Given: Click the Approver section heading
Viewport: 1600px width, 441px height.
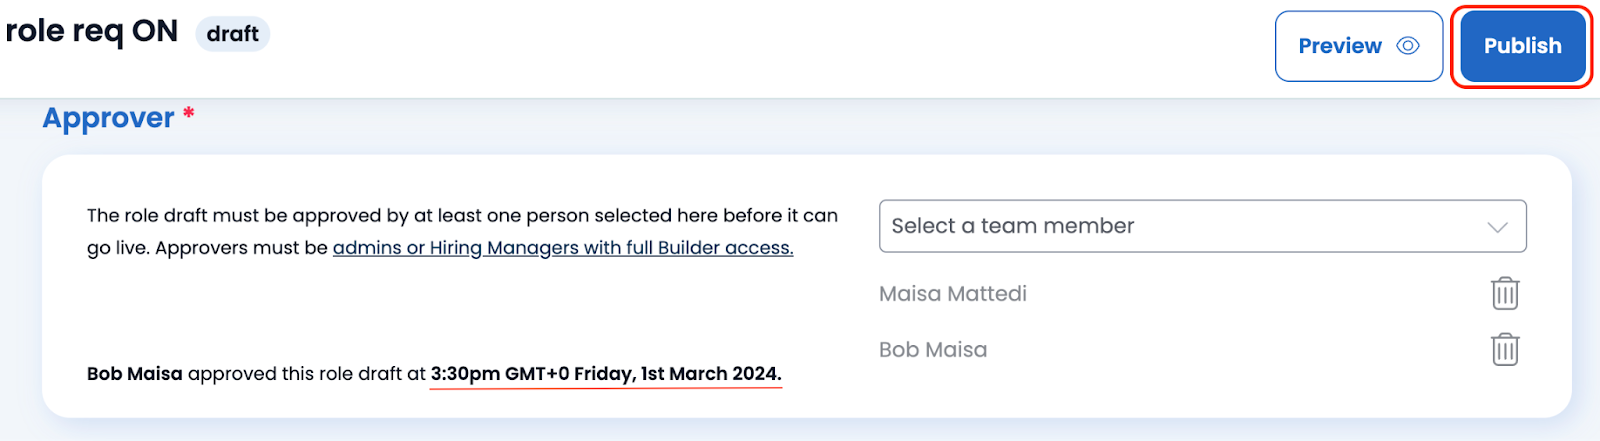Looking at the screenshot, I should 108,118.
